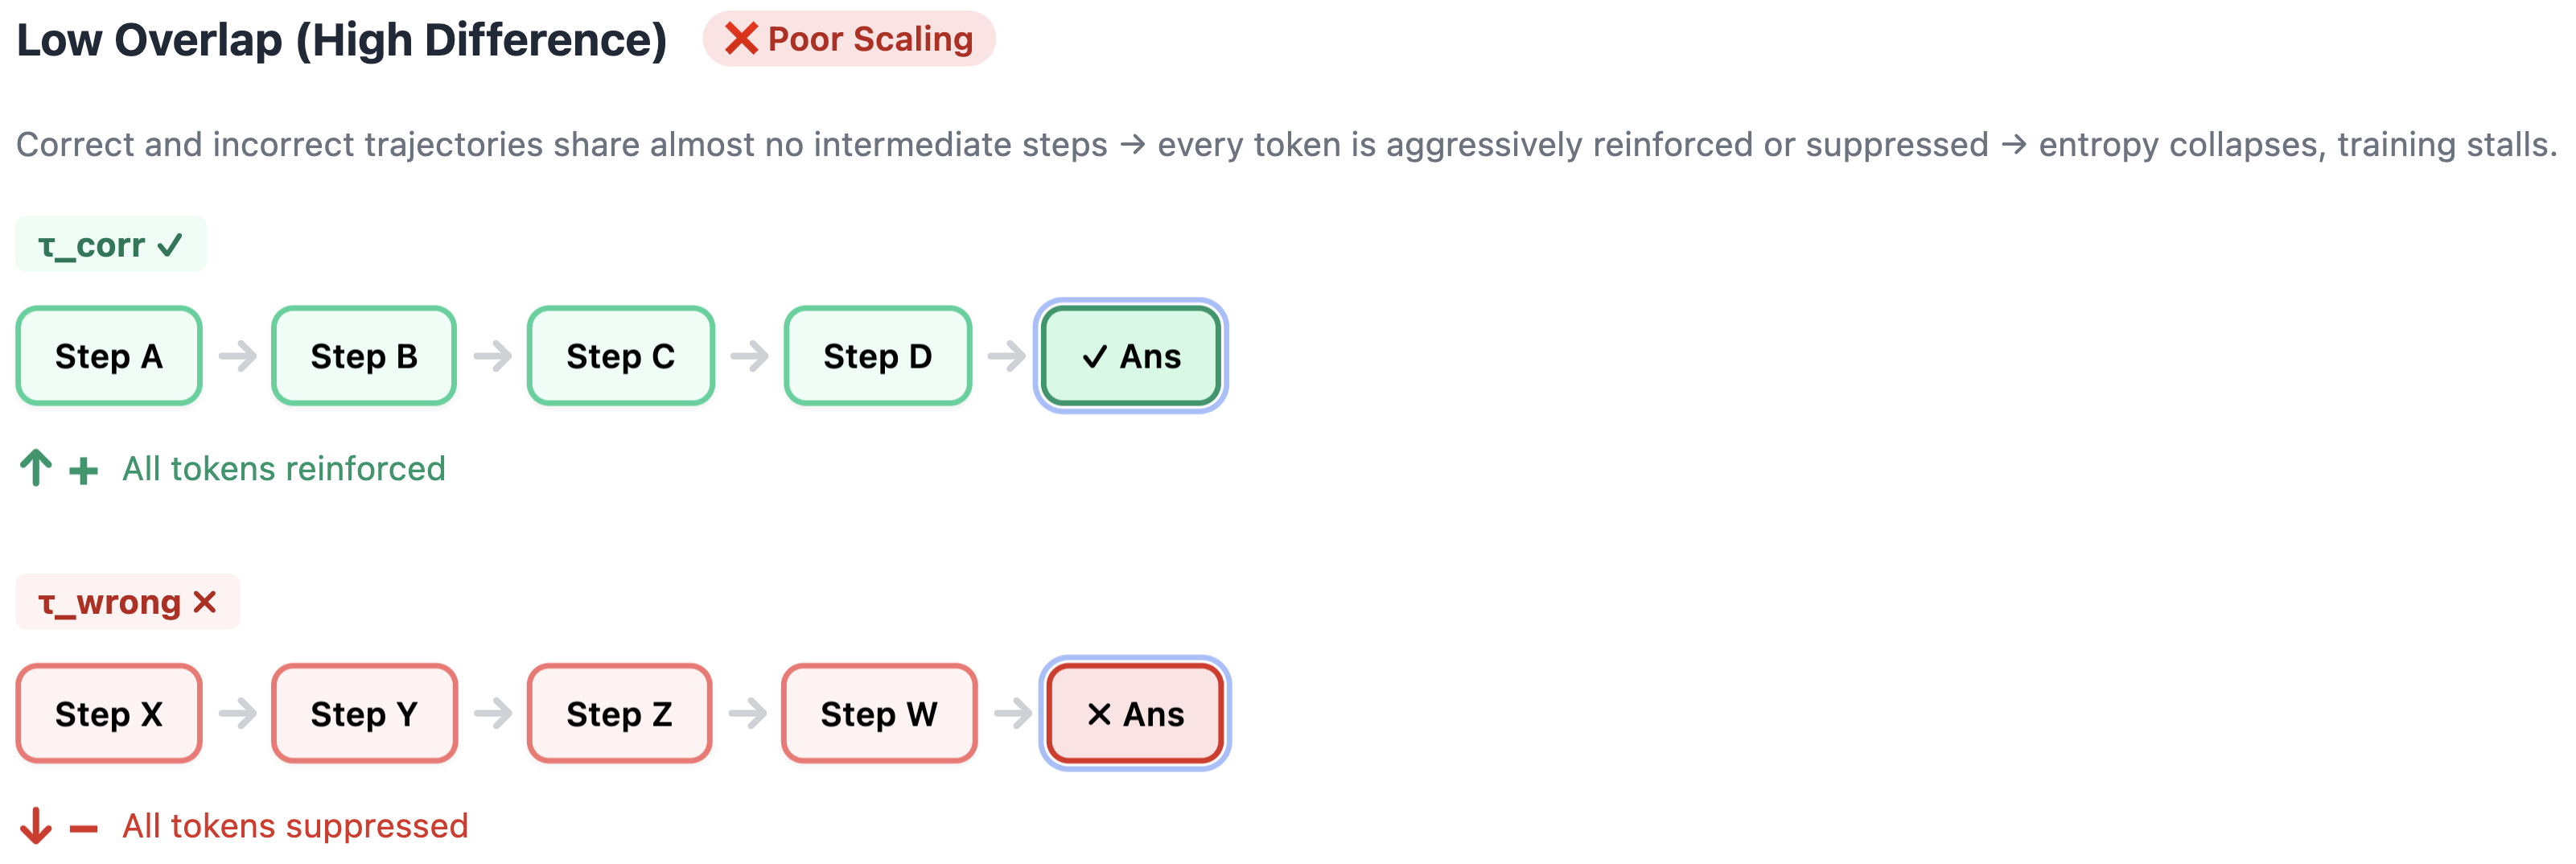The width and height of the screenshot is (2576, 864).
Task: Click the red minus icon
Action: tap(84, 828)
